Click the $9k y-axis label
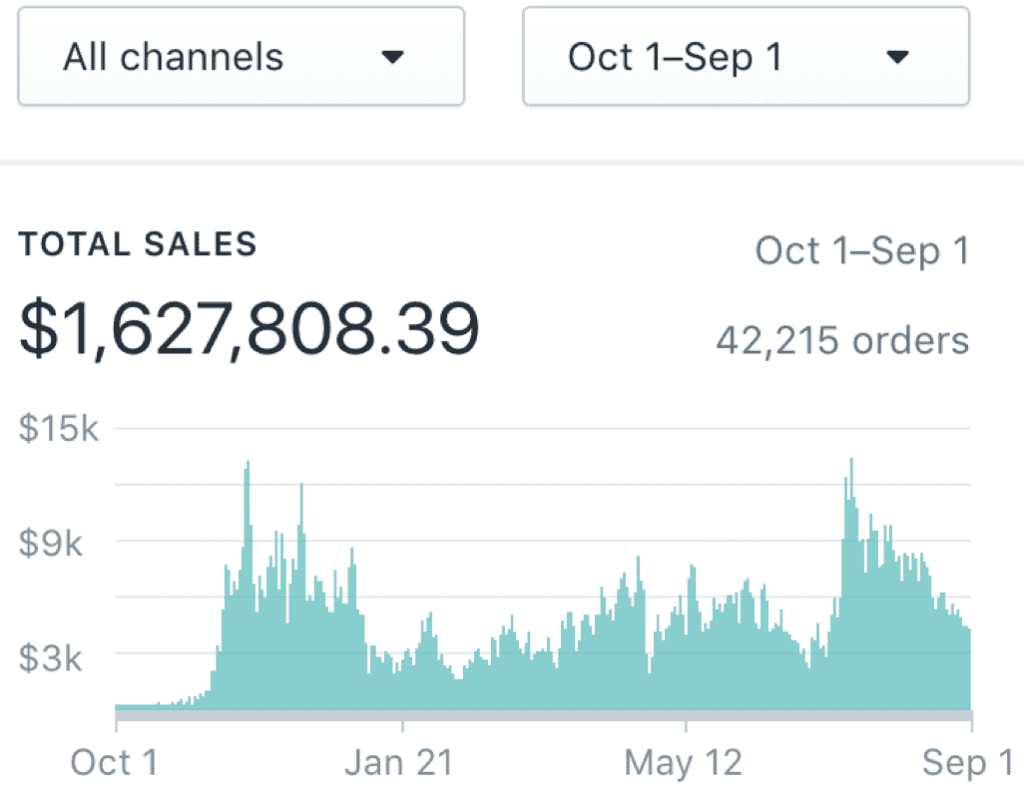Image resolution: width=1024 pixels, height=800 pixels. (x=51, y=543)
